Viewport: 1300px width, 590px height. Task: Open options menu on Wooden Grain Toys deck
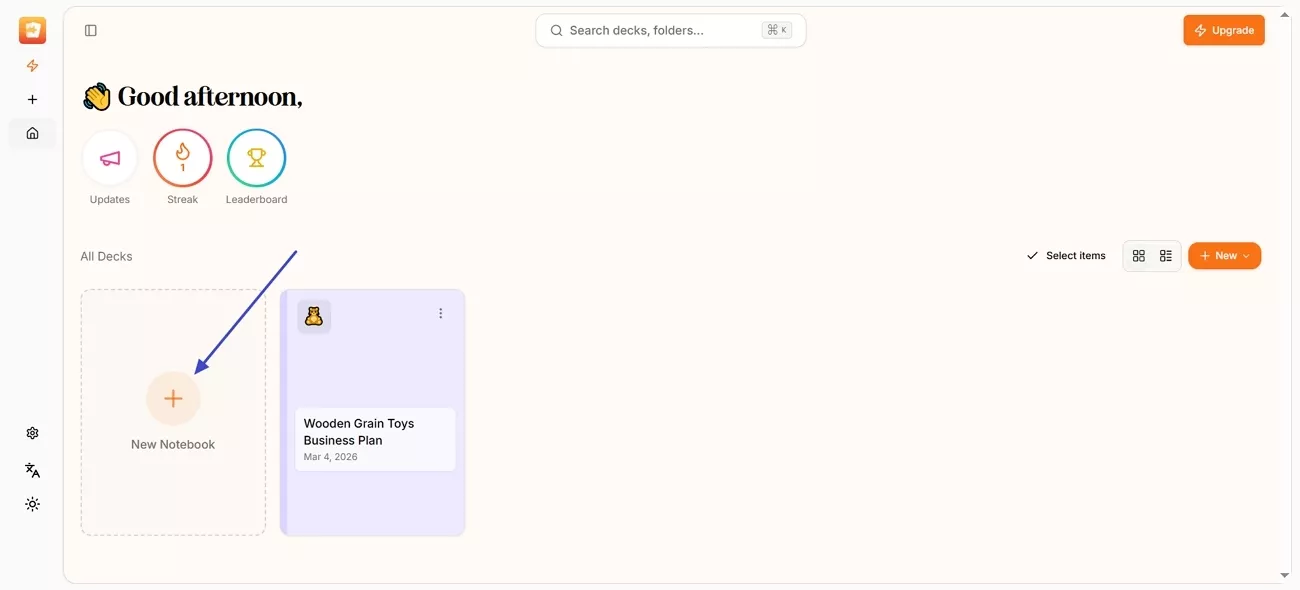440,312
